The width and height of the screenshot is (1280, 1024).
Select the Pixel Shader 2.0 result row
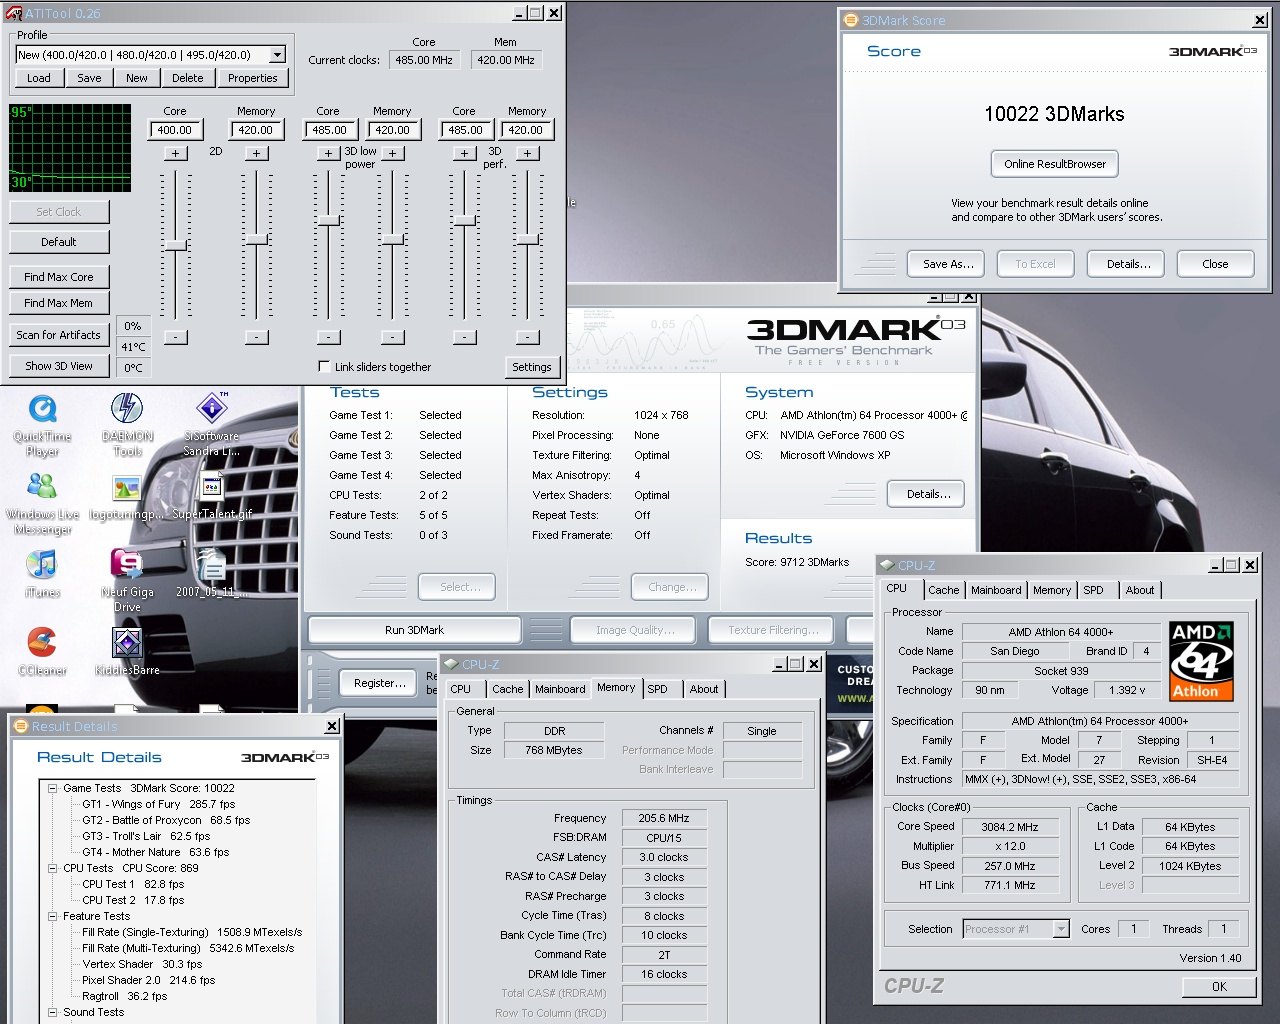[149, 980]
